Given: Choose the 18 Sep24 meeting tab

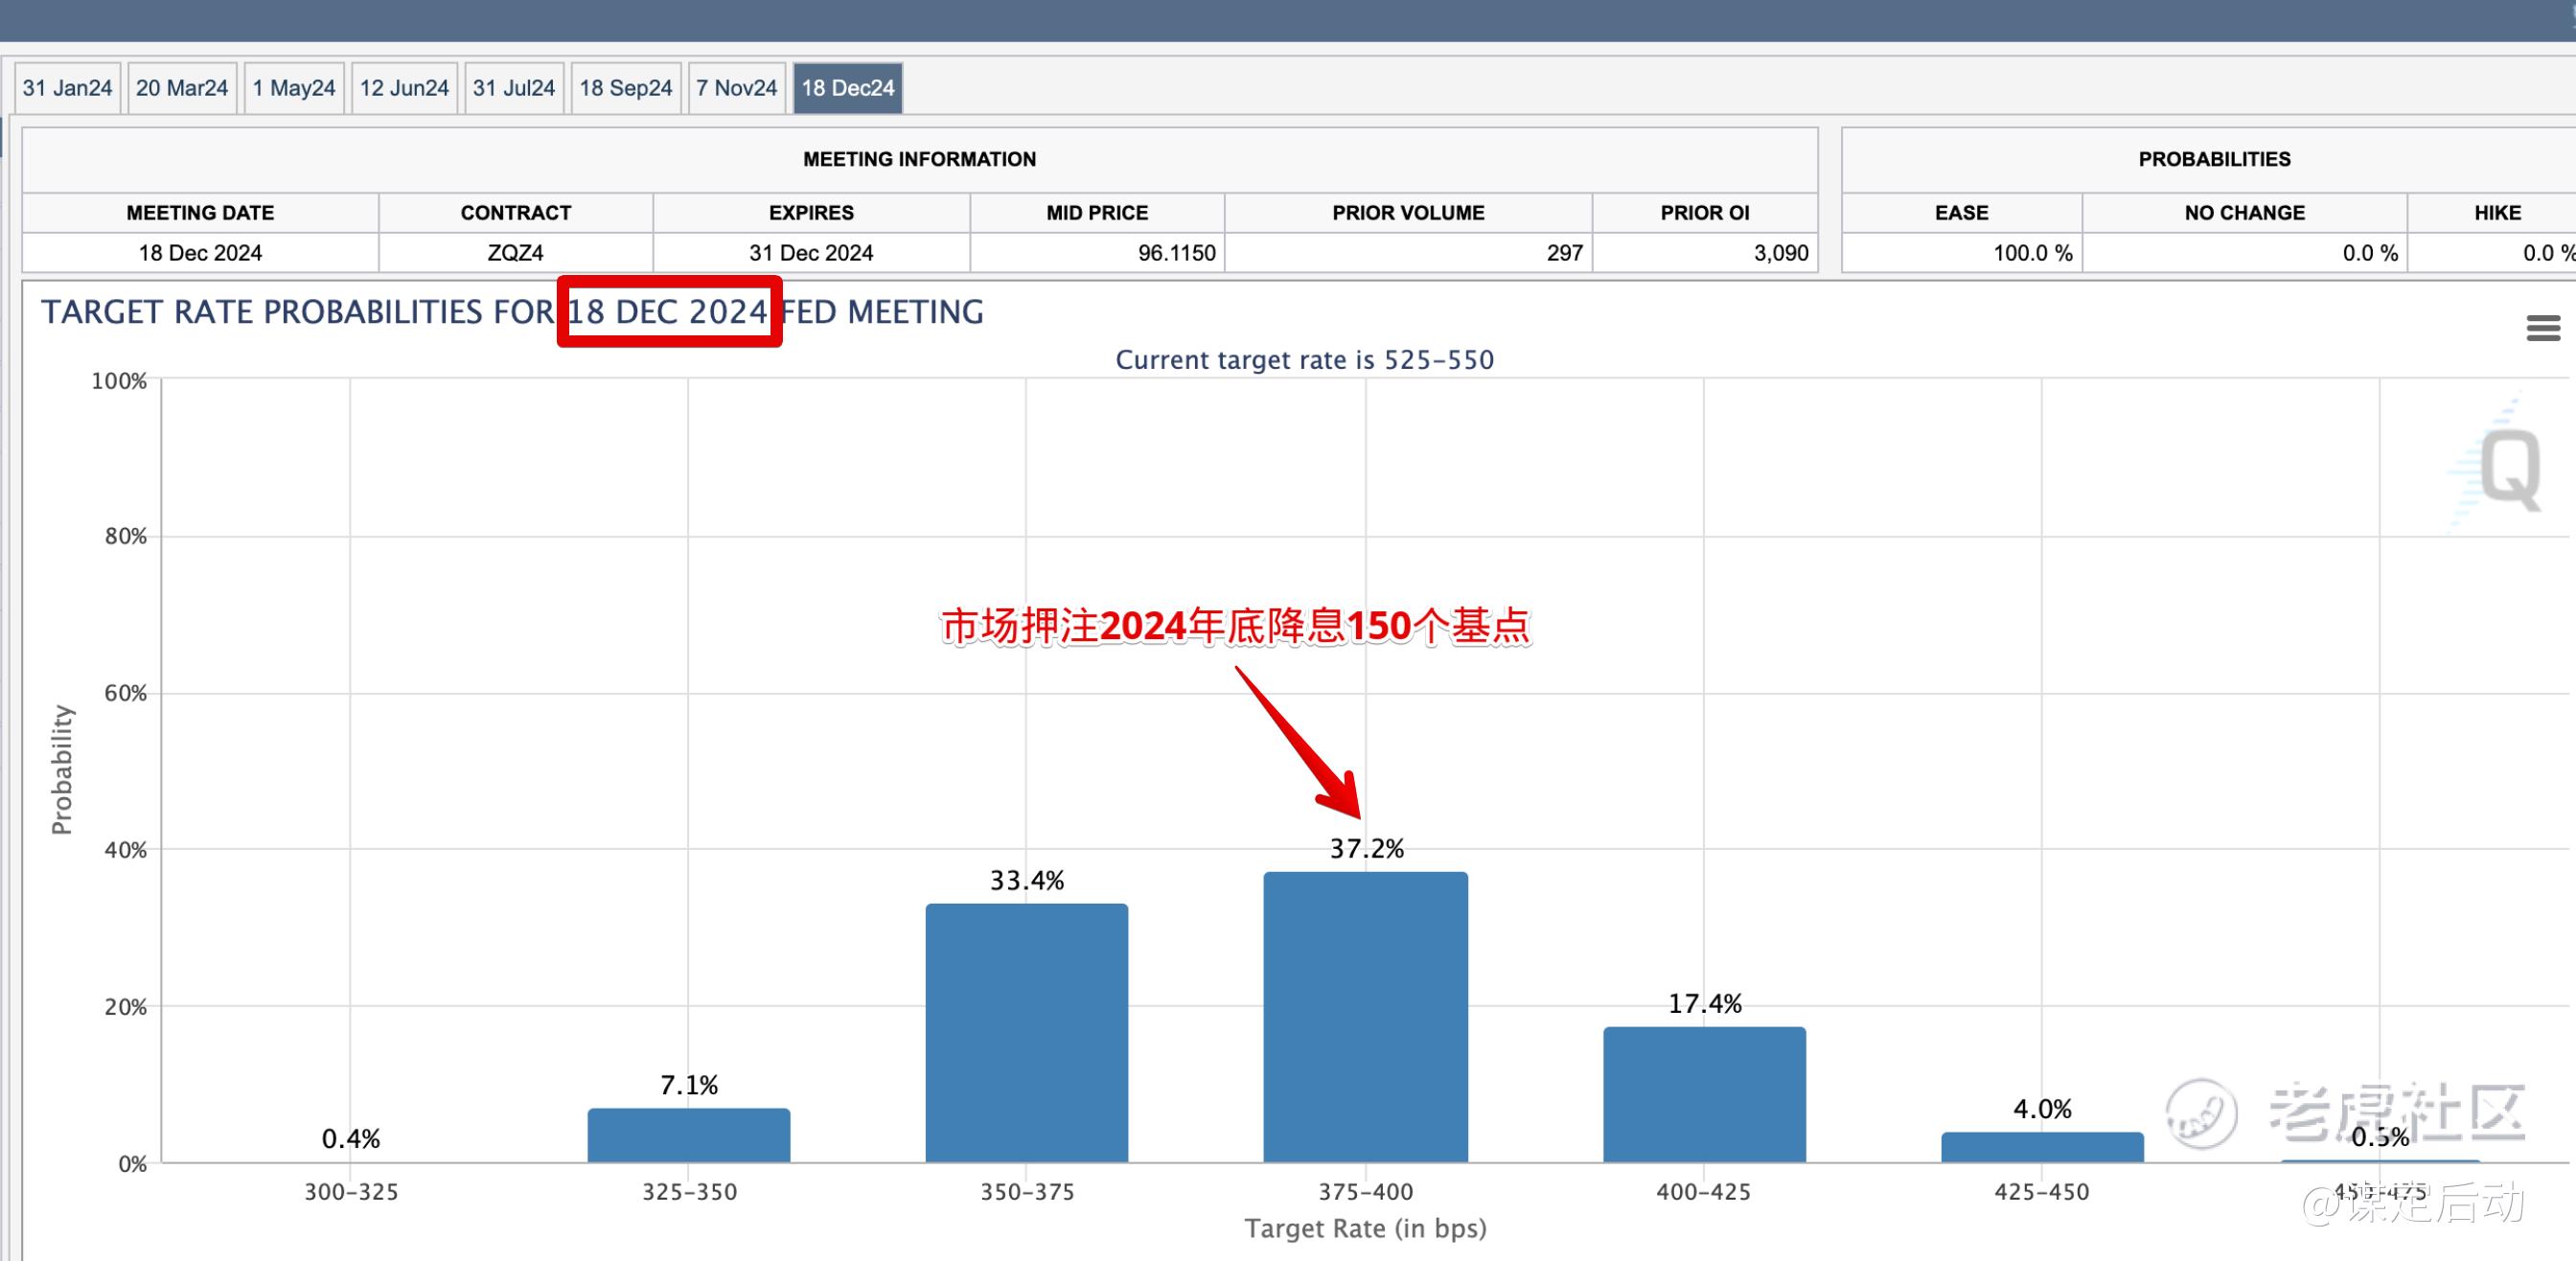Looking at the screenshot, I should (x=626, y=88).
